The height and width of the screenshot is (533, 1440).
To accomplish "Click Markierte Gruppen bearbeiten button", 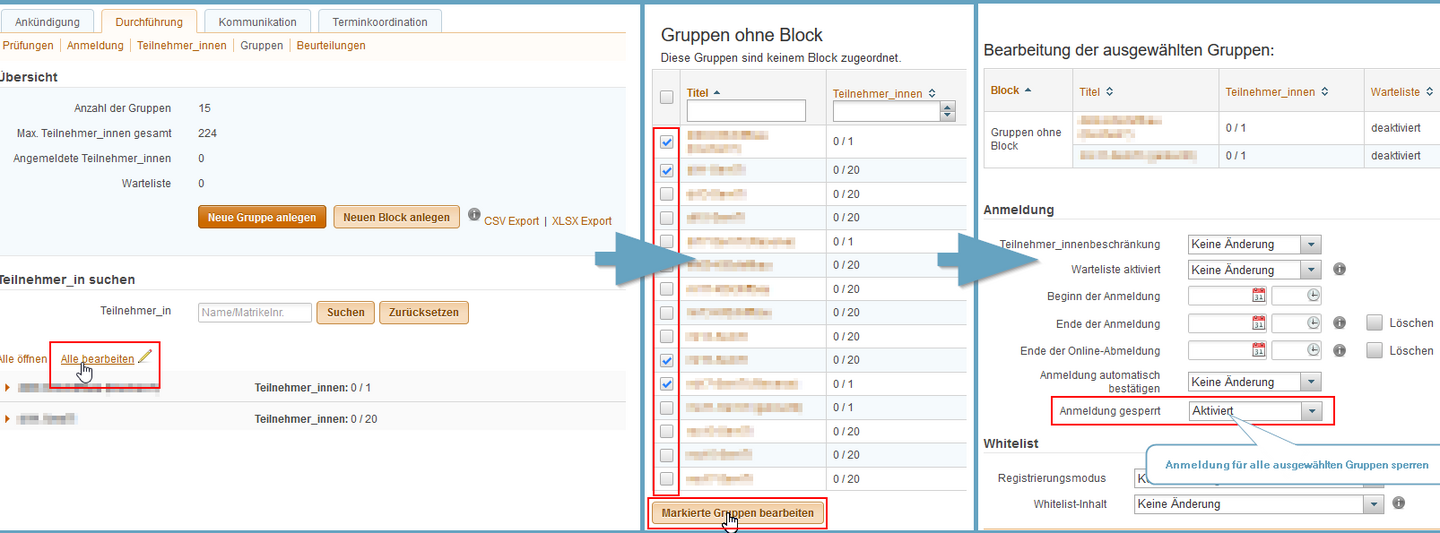I will [x=738, y=512].
